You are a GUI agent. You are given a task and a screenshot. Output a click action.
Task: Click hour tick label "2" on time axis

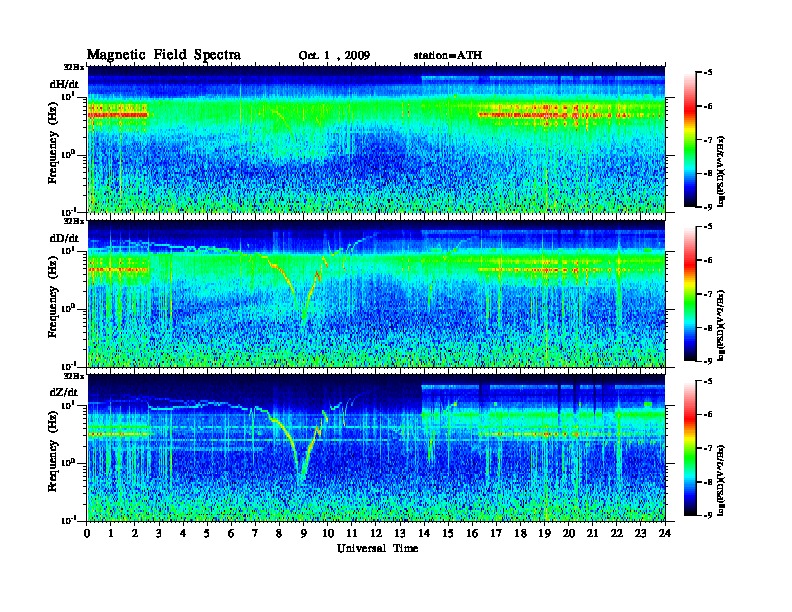135,534
